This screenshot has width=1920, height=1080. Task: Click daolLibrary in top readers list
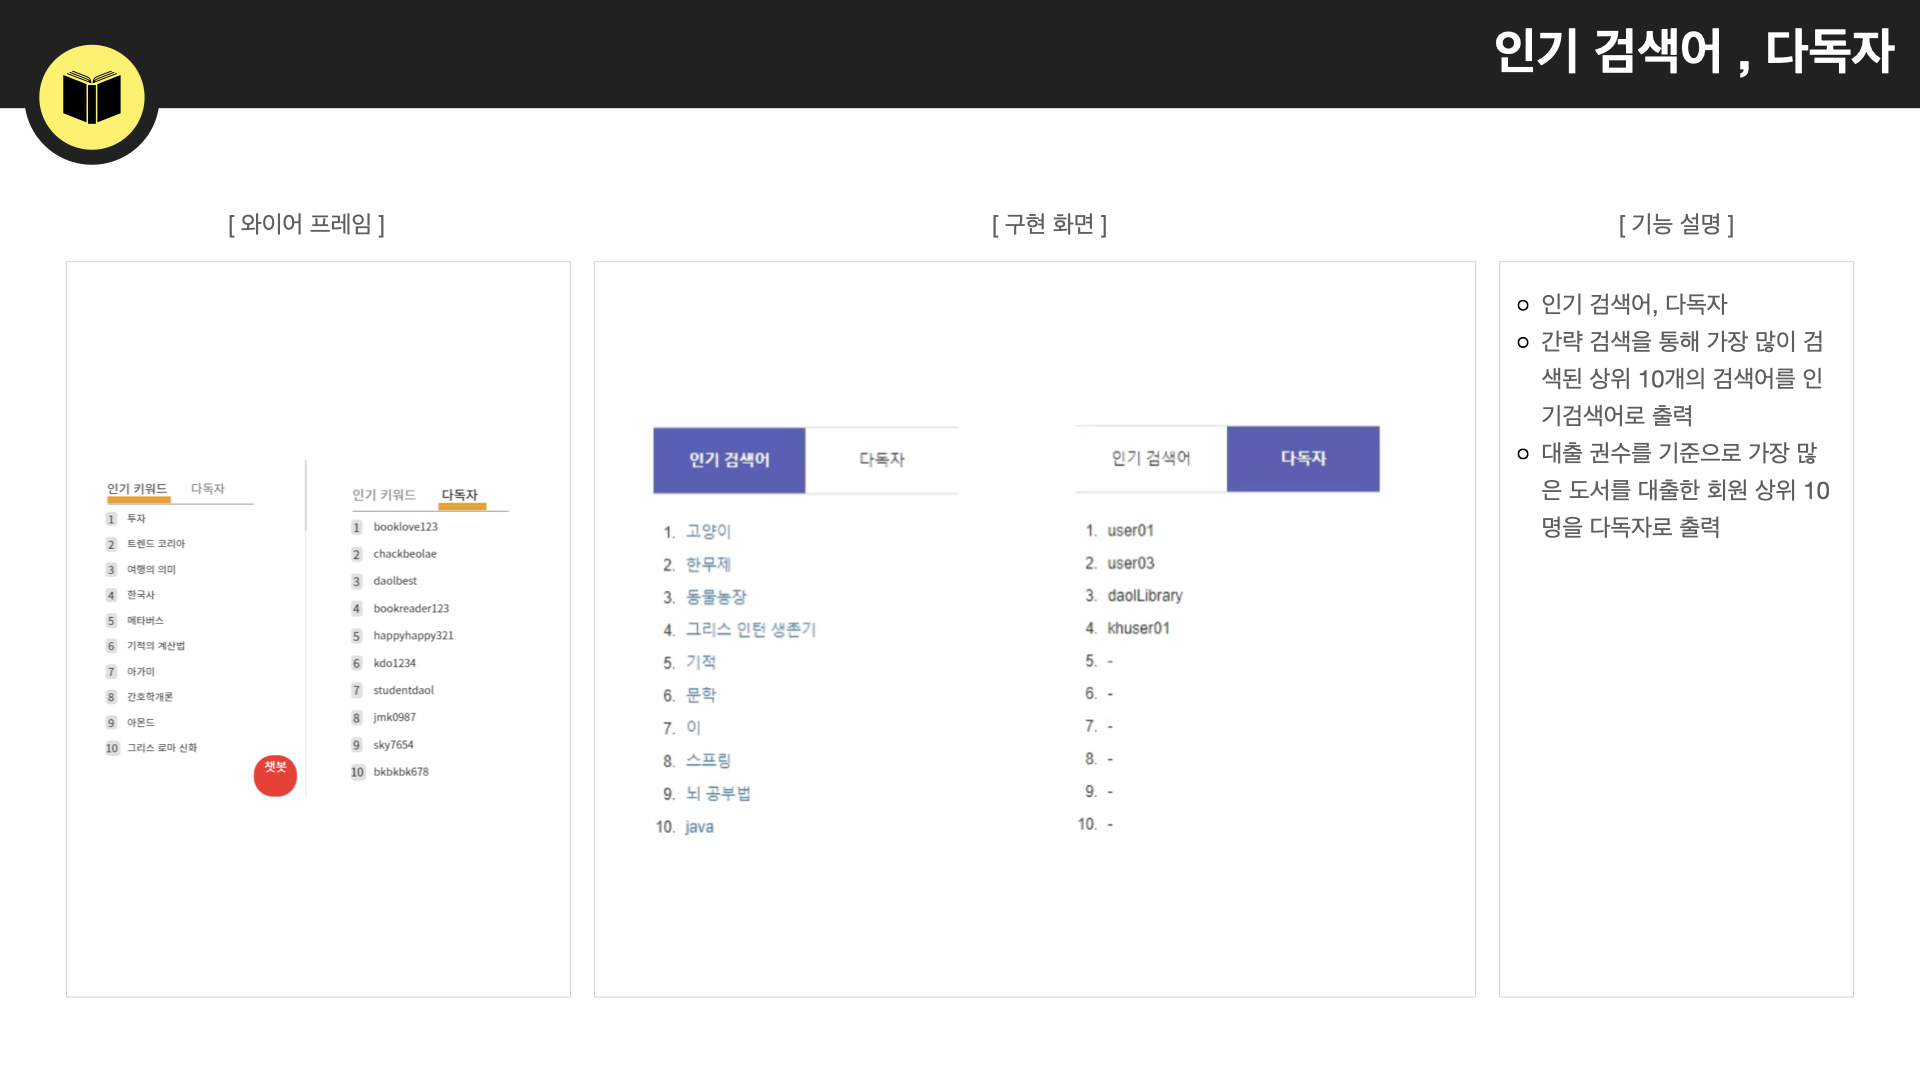pos(1145,596)
